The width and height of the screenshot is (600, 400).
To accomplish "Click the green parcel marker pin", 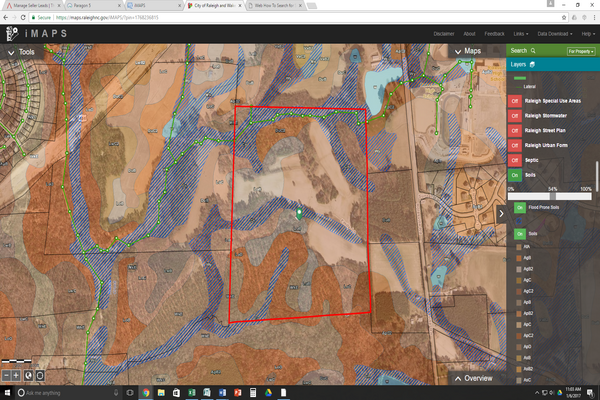I will [299, 212].
